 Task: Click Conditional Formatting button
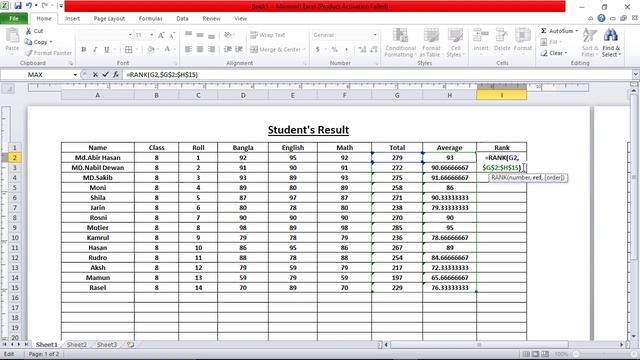(x=400, y=43)
